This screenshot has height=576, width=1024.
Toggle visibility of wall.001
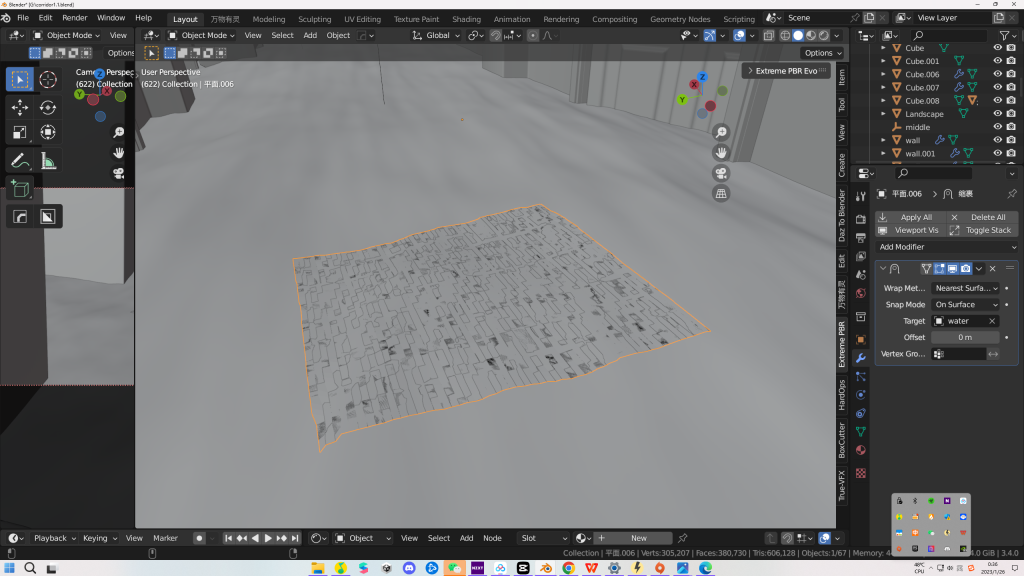(x=997, y=153)
